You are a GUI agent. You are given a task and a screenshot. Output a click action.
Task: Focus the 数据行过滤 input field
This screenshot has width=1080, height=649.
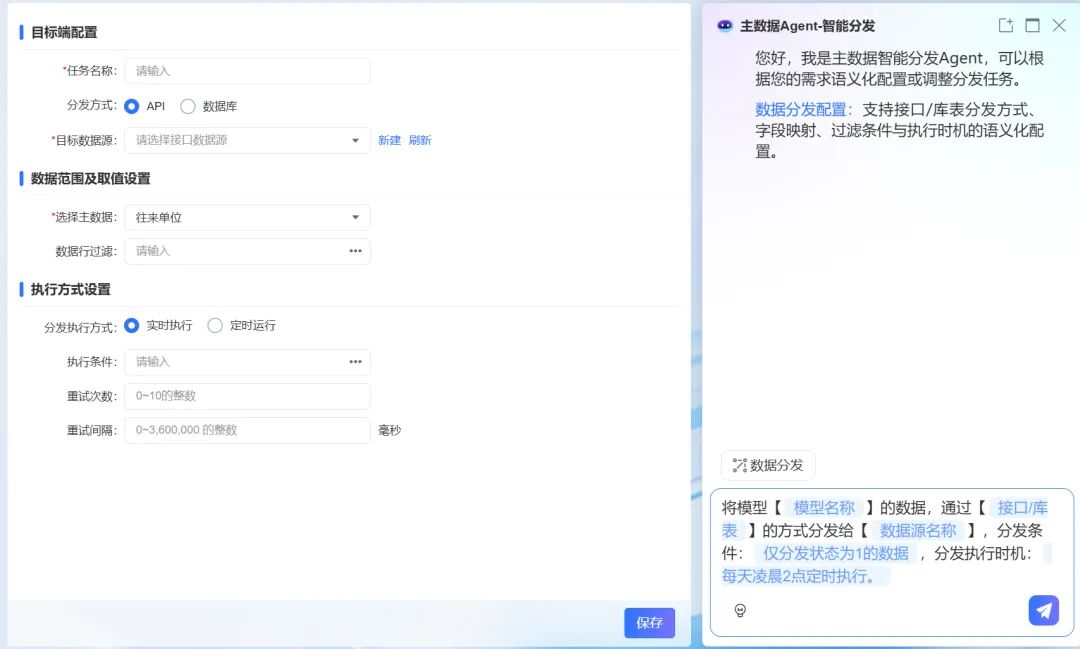(247, 251)
